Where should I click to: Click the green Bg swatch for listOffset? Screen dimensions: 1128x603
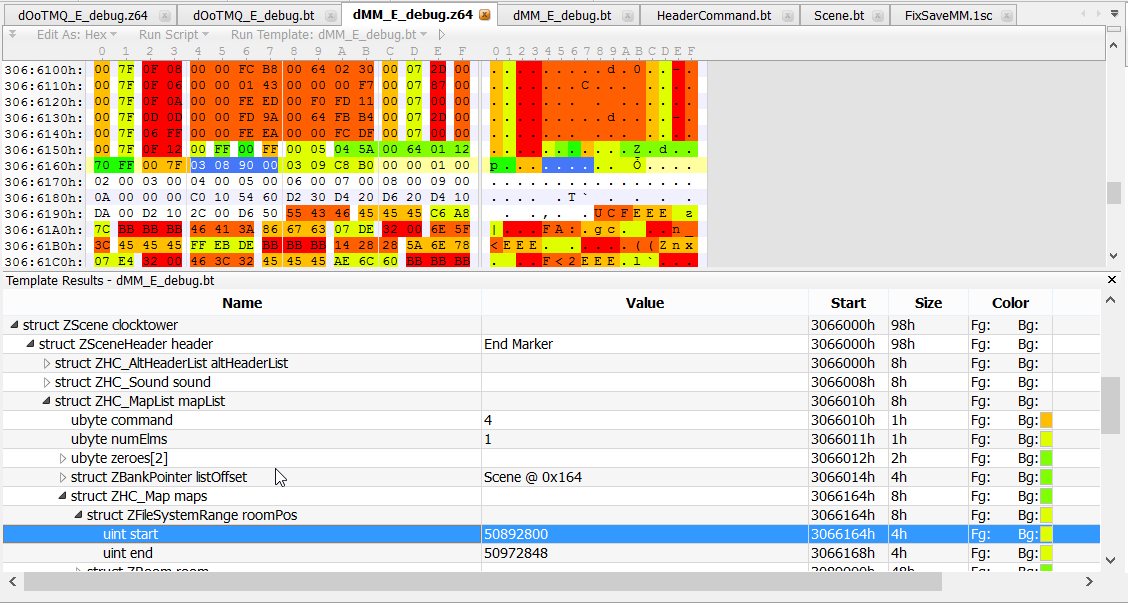1046,477
